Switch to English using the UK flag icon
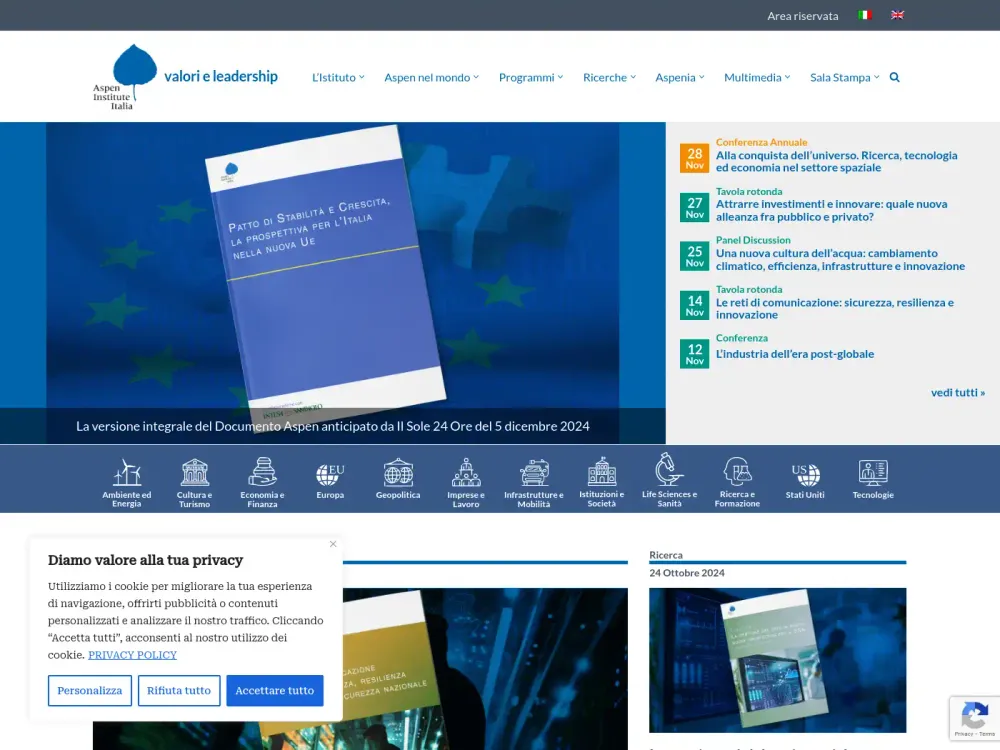This screenshot has width=1000, height=750. coord(897,15)
